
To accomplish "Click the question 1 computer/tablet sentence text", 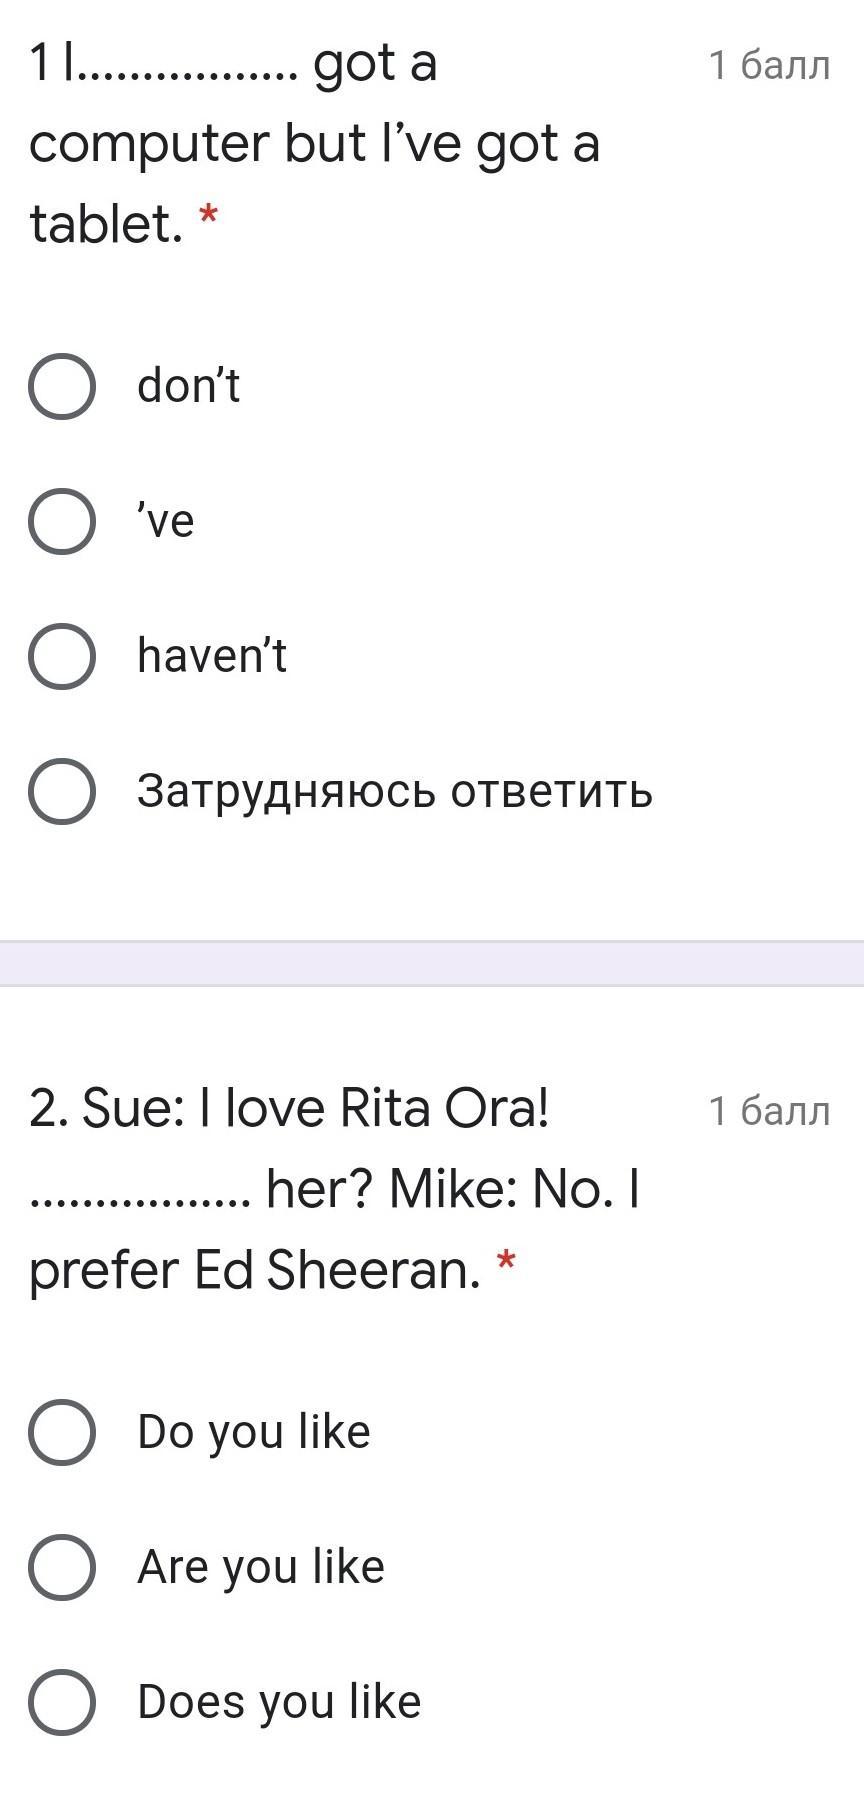I will tap(314, 143).
